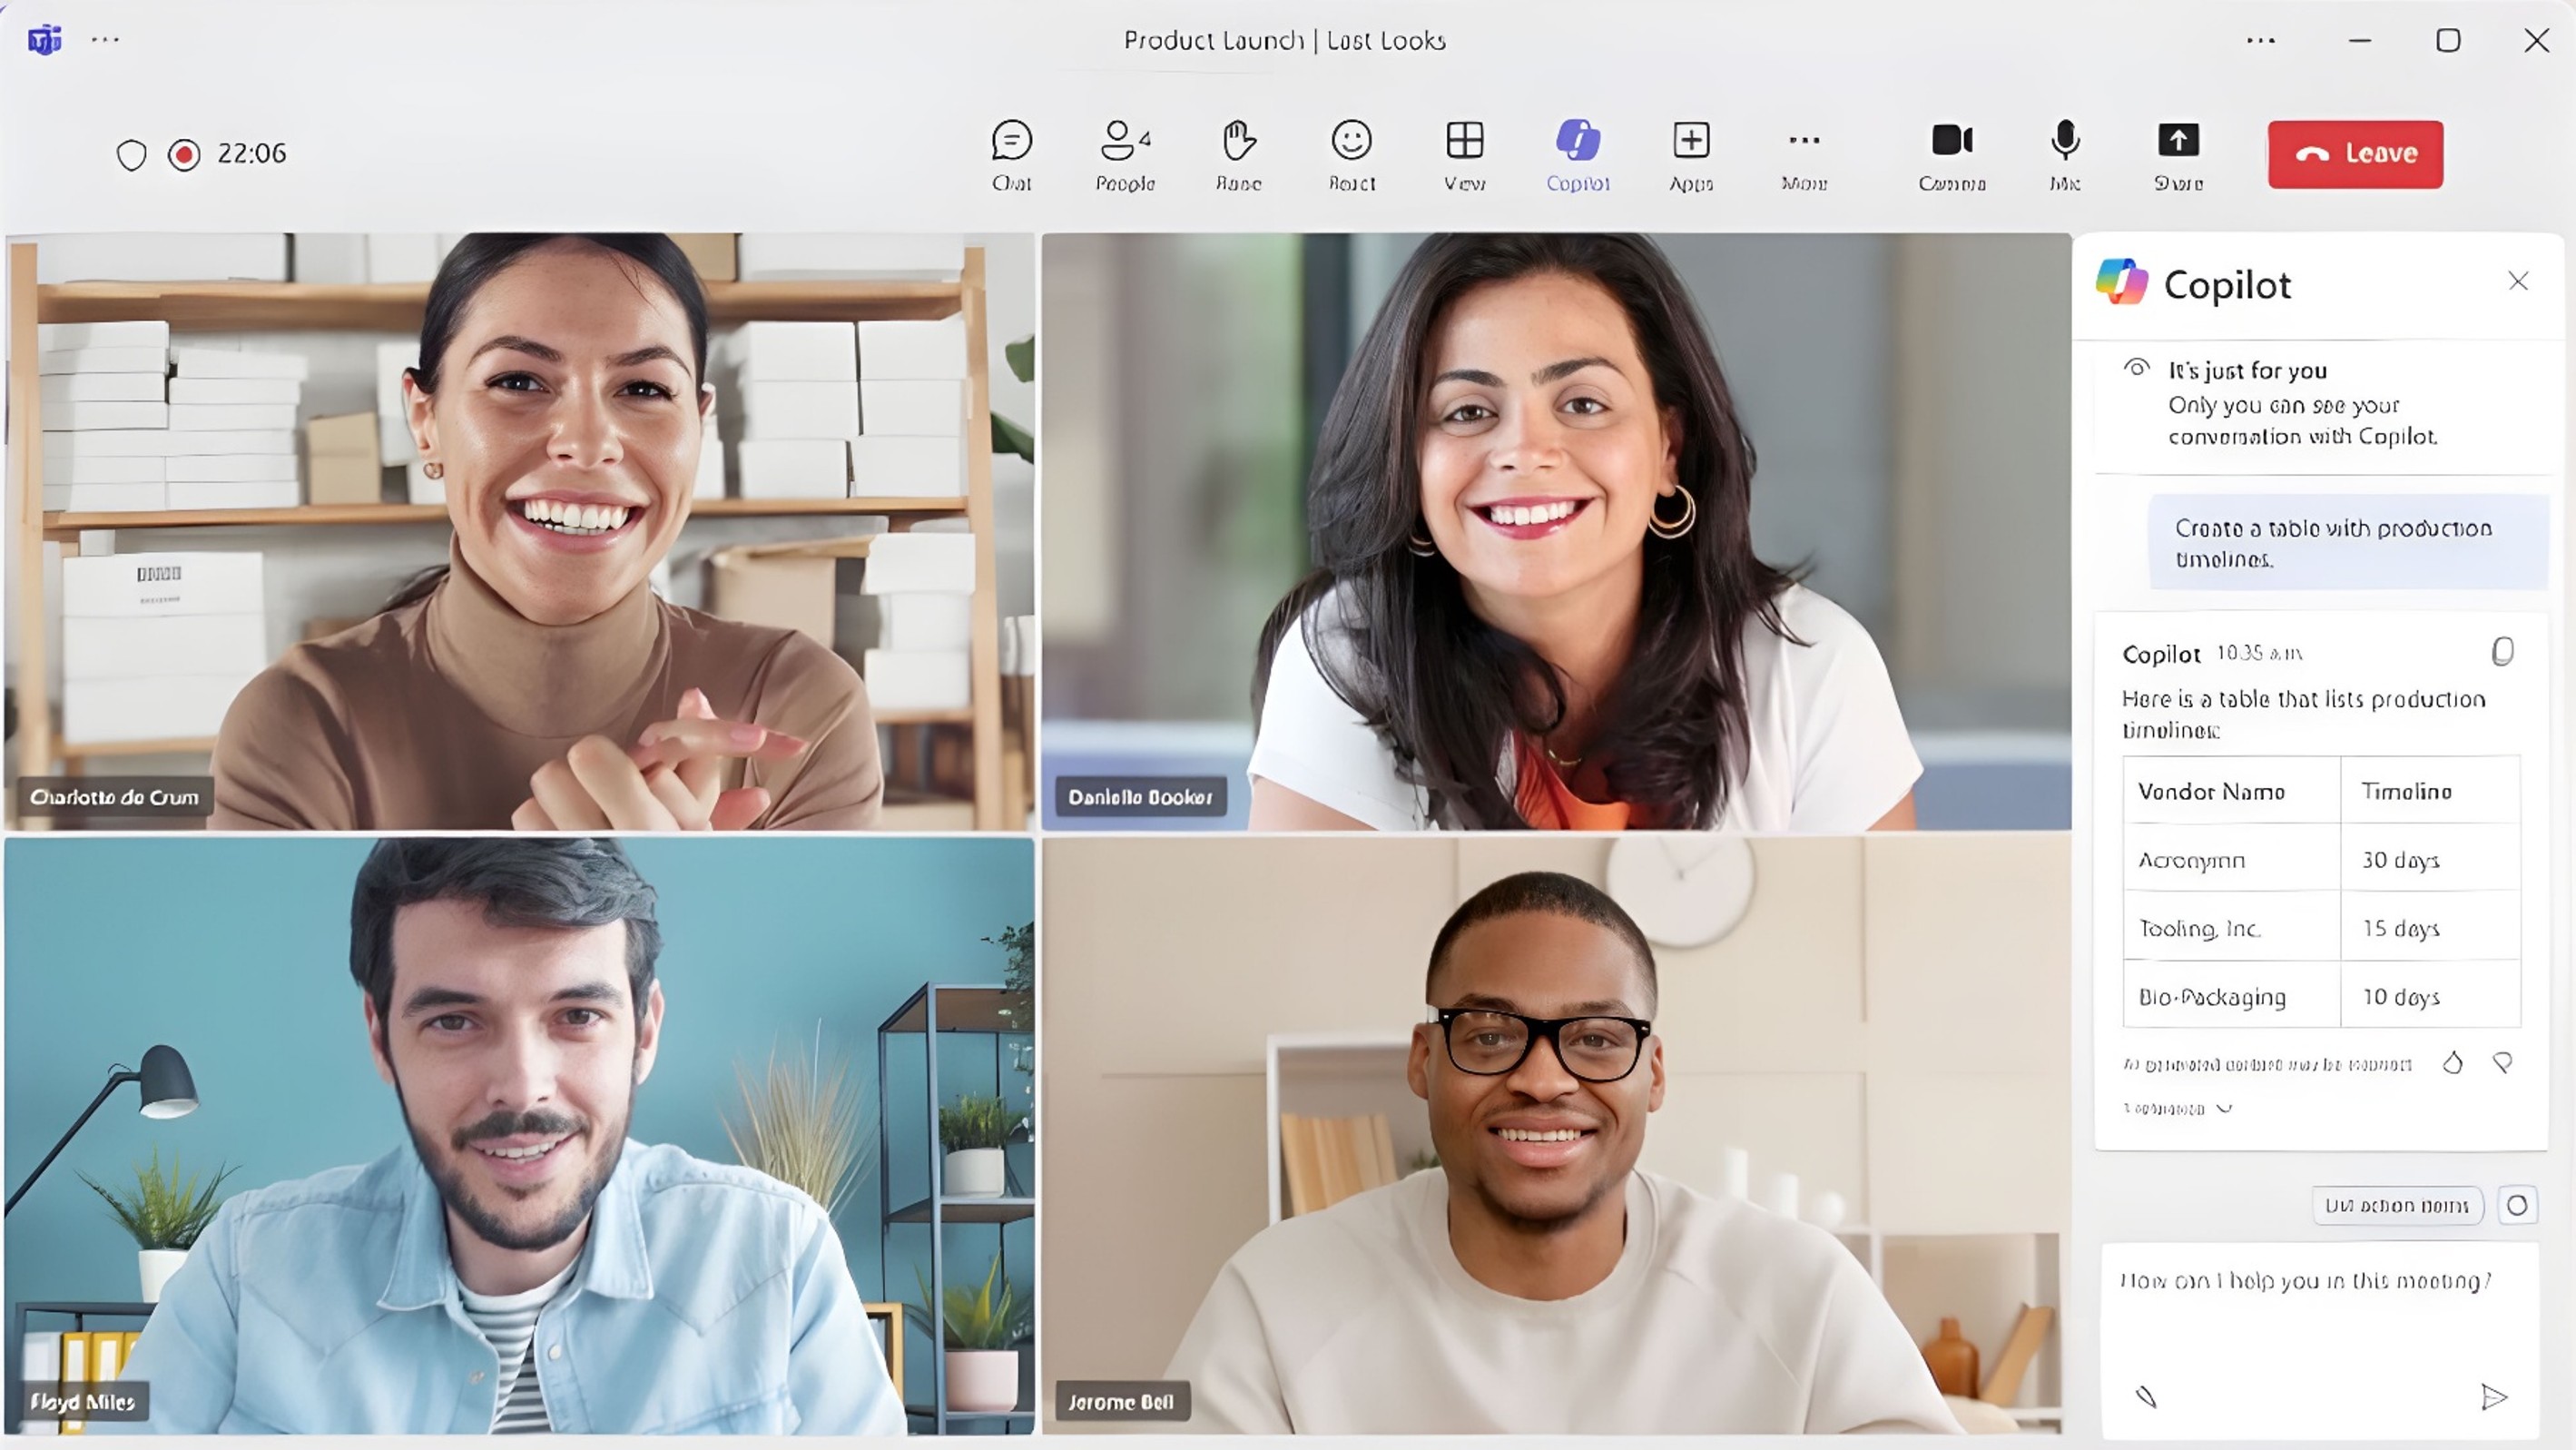The height and width of the screenshot is (1450, 2576).
Task: Send the message to Copilot
Action: coord(2494,1396)
